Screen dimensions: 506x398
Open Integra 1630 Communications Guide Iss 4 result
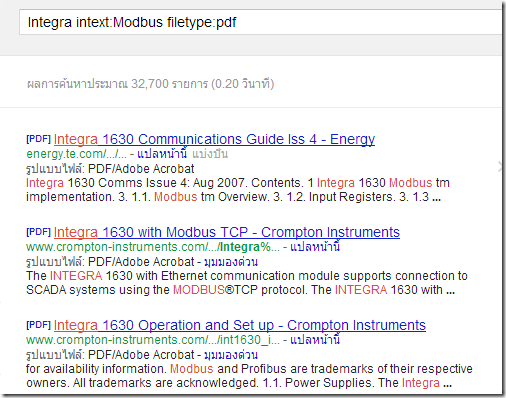click(214, 139)
